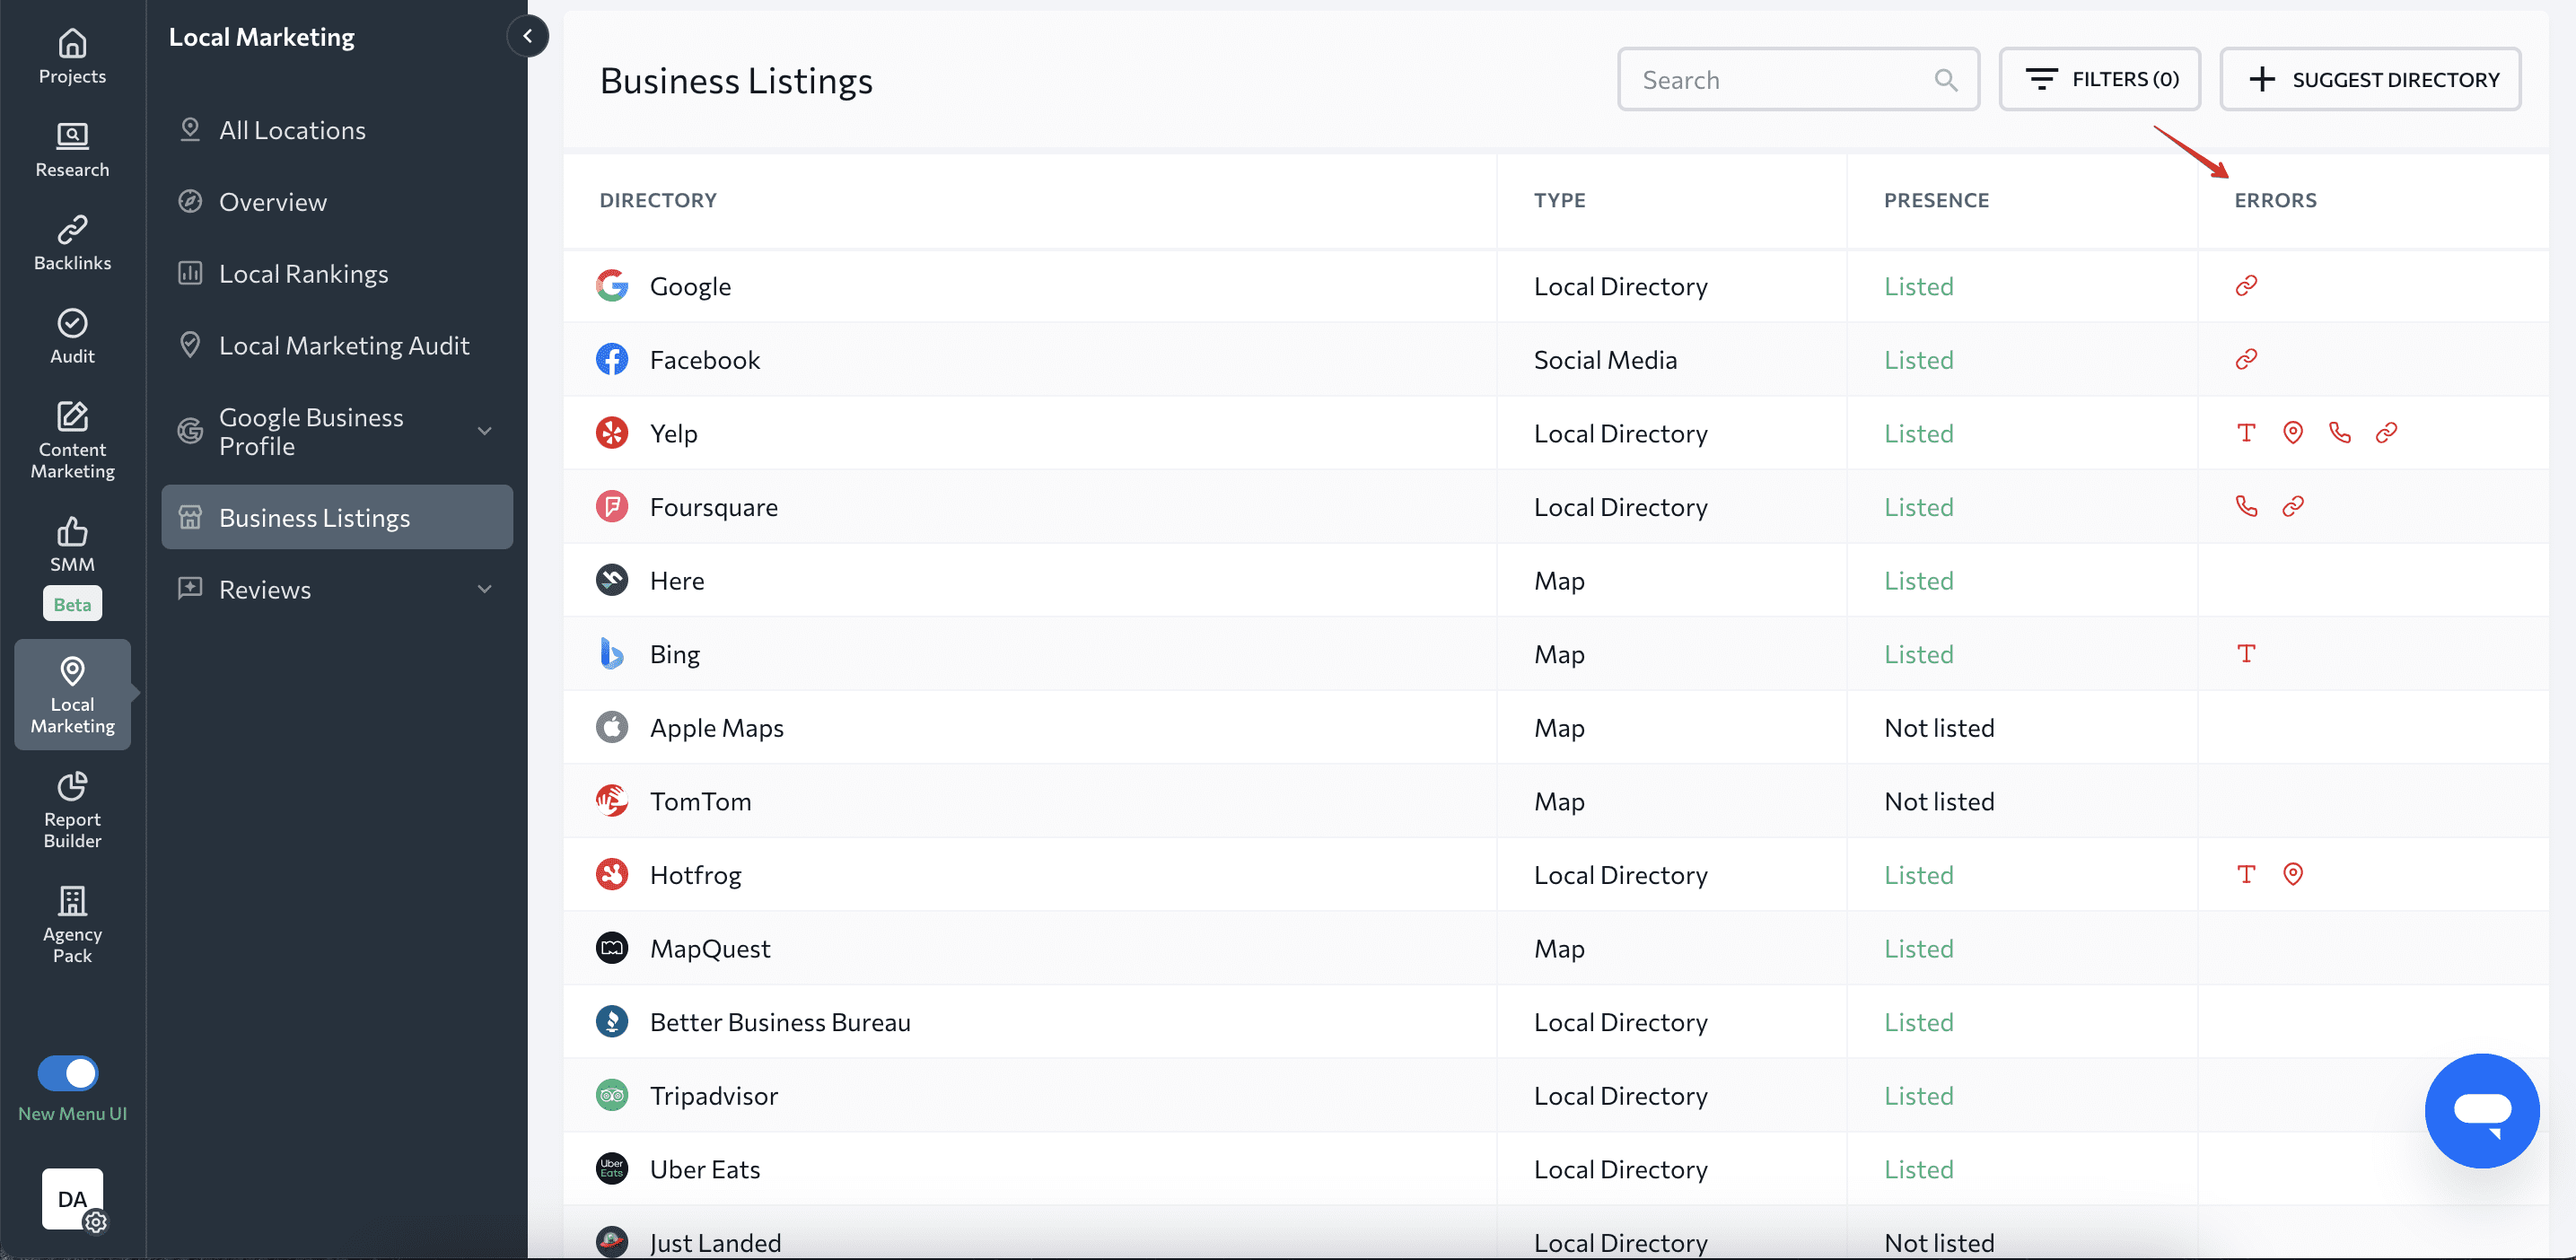Click the Here directory name
Viewport: 2576px width, 1260px height.
[677, 580]
